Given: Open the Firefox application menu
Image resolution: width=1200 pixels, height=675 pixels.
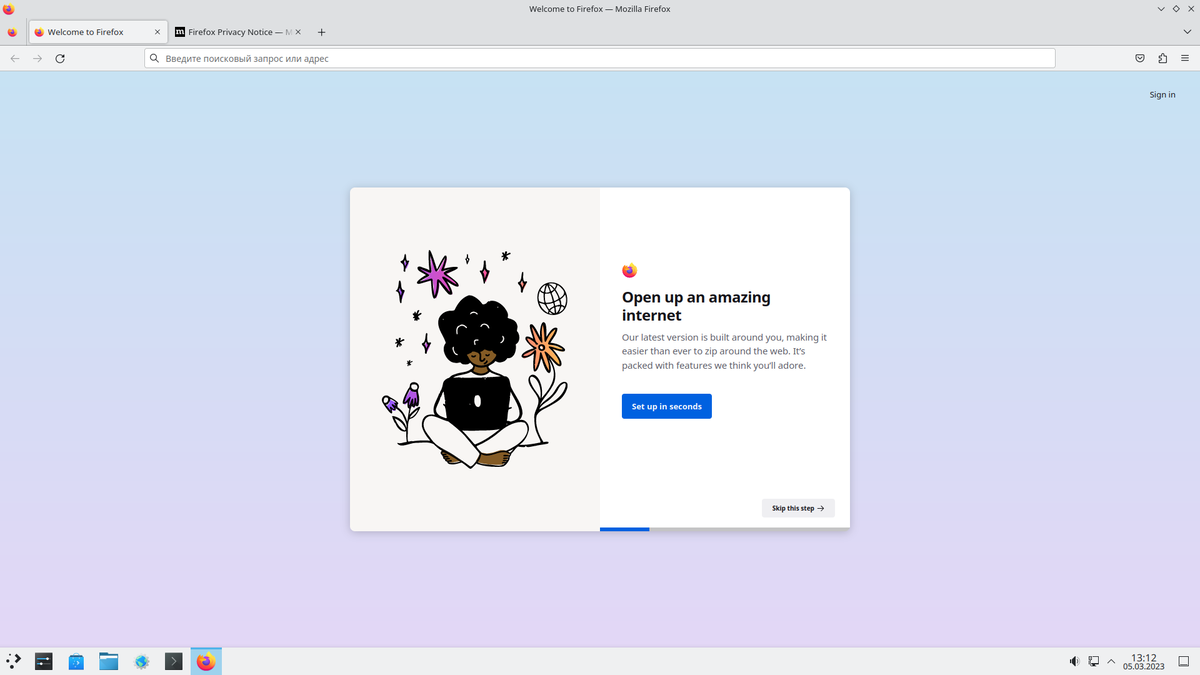Looking at the screenshot, I should pyautogui.click(x=1184, y=59).
